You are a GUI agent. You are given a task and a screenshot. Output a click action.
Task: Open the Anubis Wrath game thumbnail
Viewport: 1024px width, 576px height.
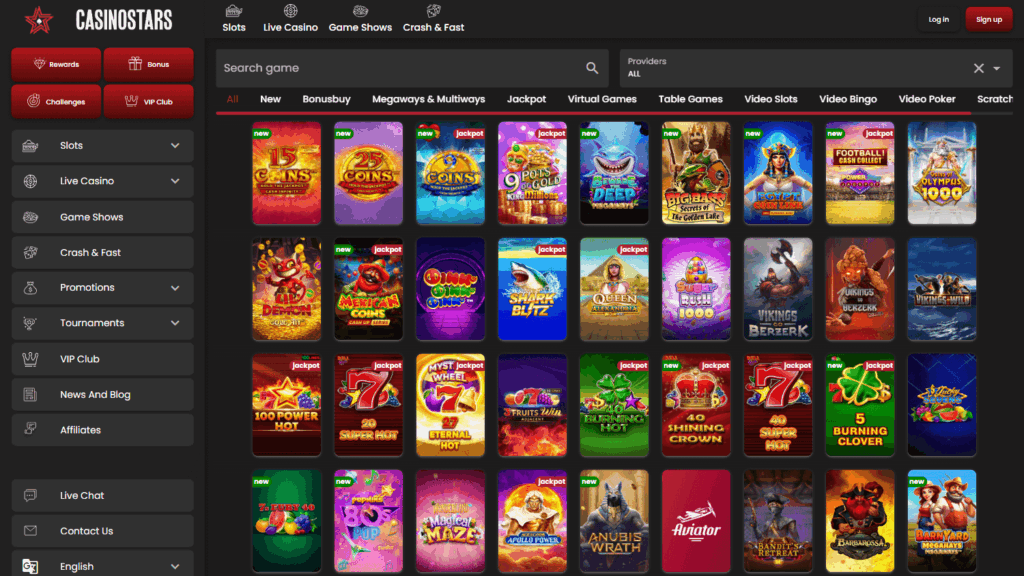[614, 521]
